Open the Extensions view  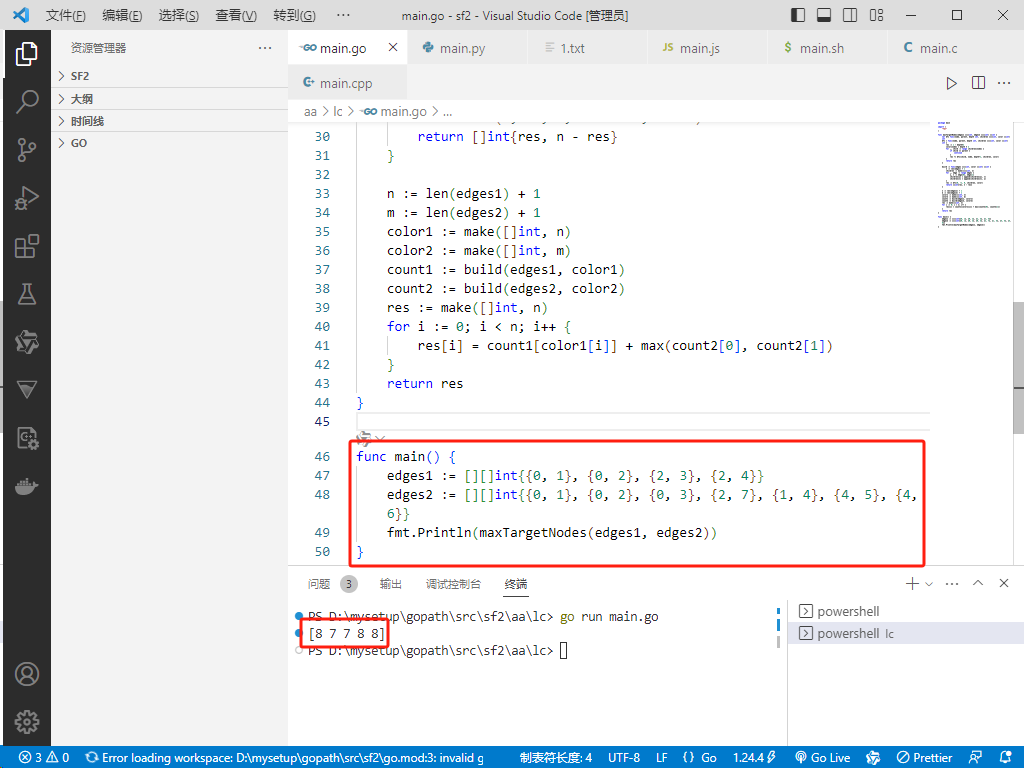click(26, 246)
